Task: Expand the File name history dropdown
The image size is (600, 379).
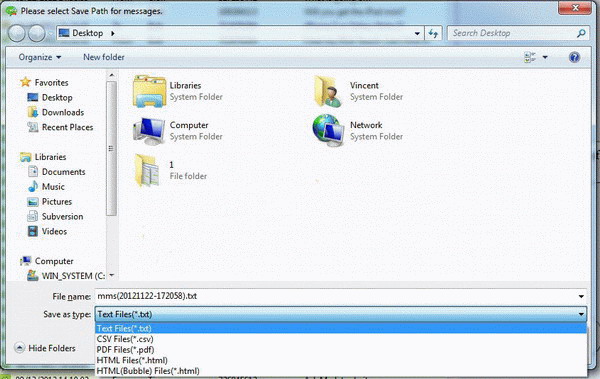Action: [x=581, y=296]
